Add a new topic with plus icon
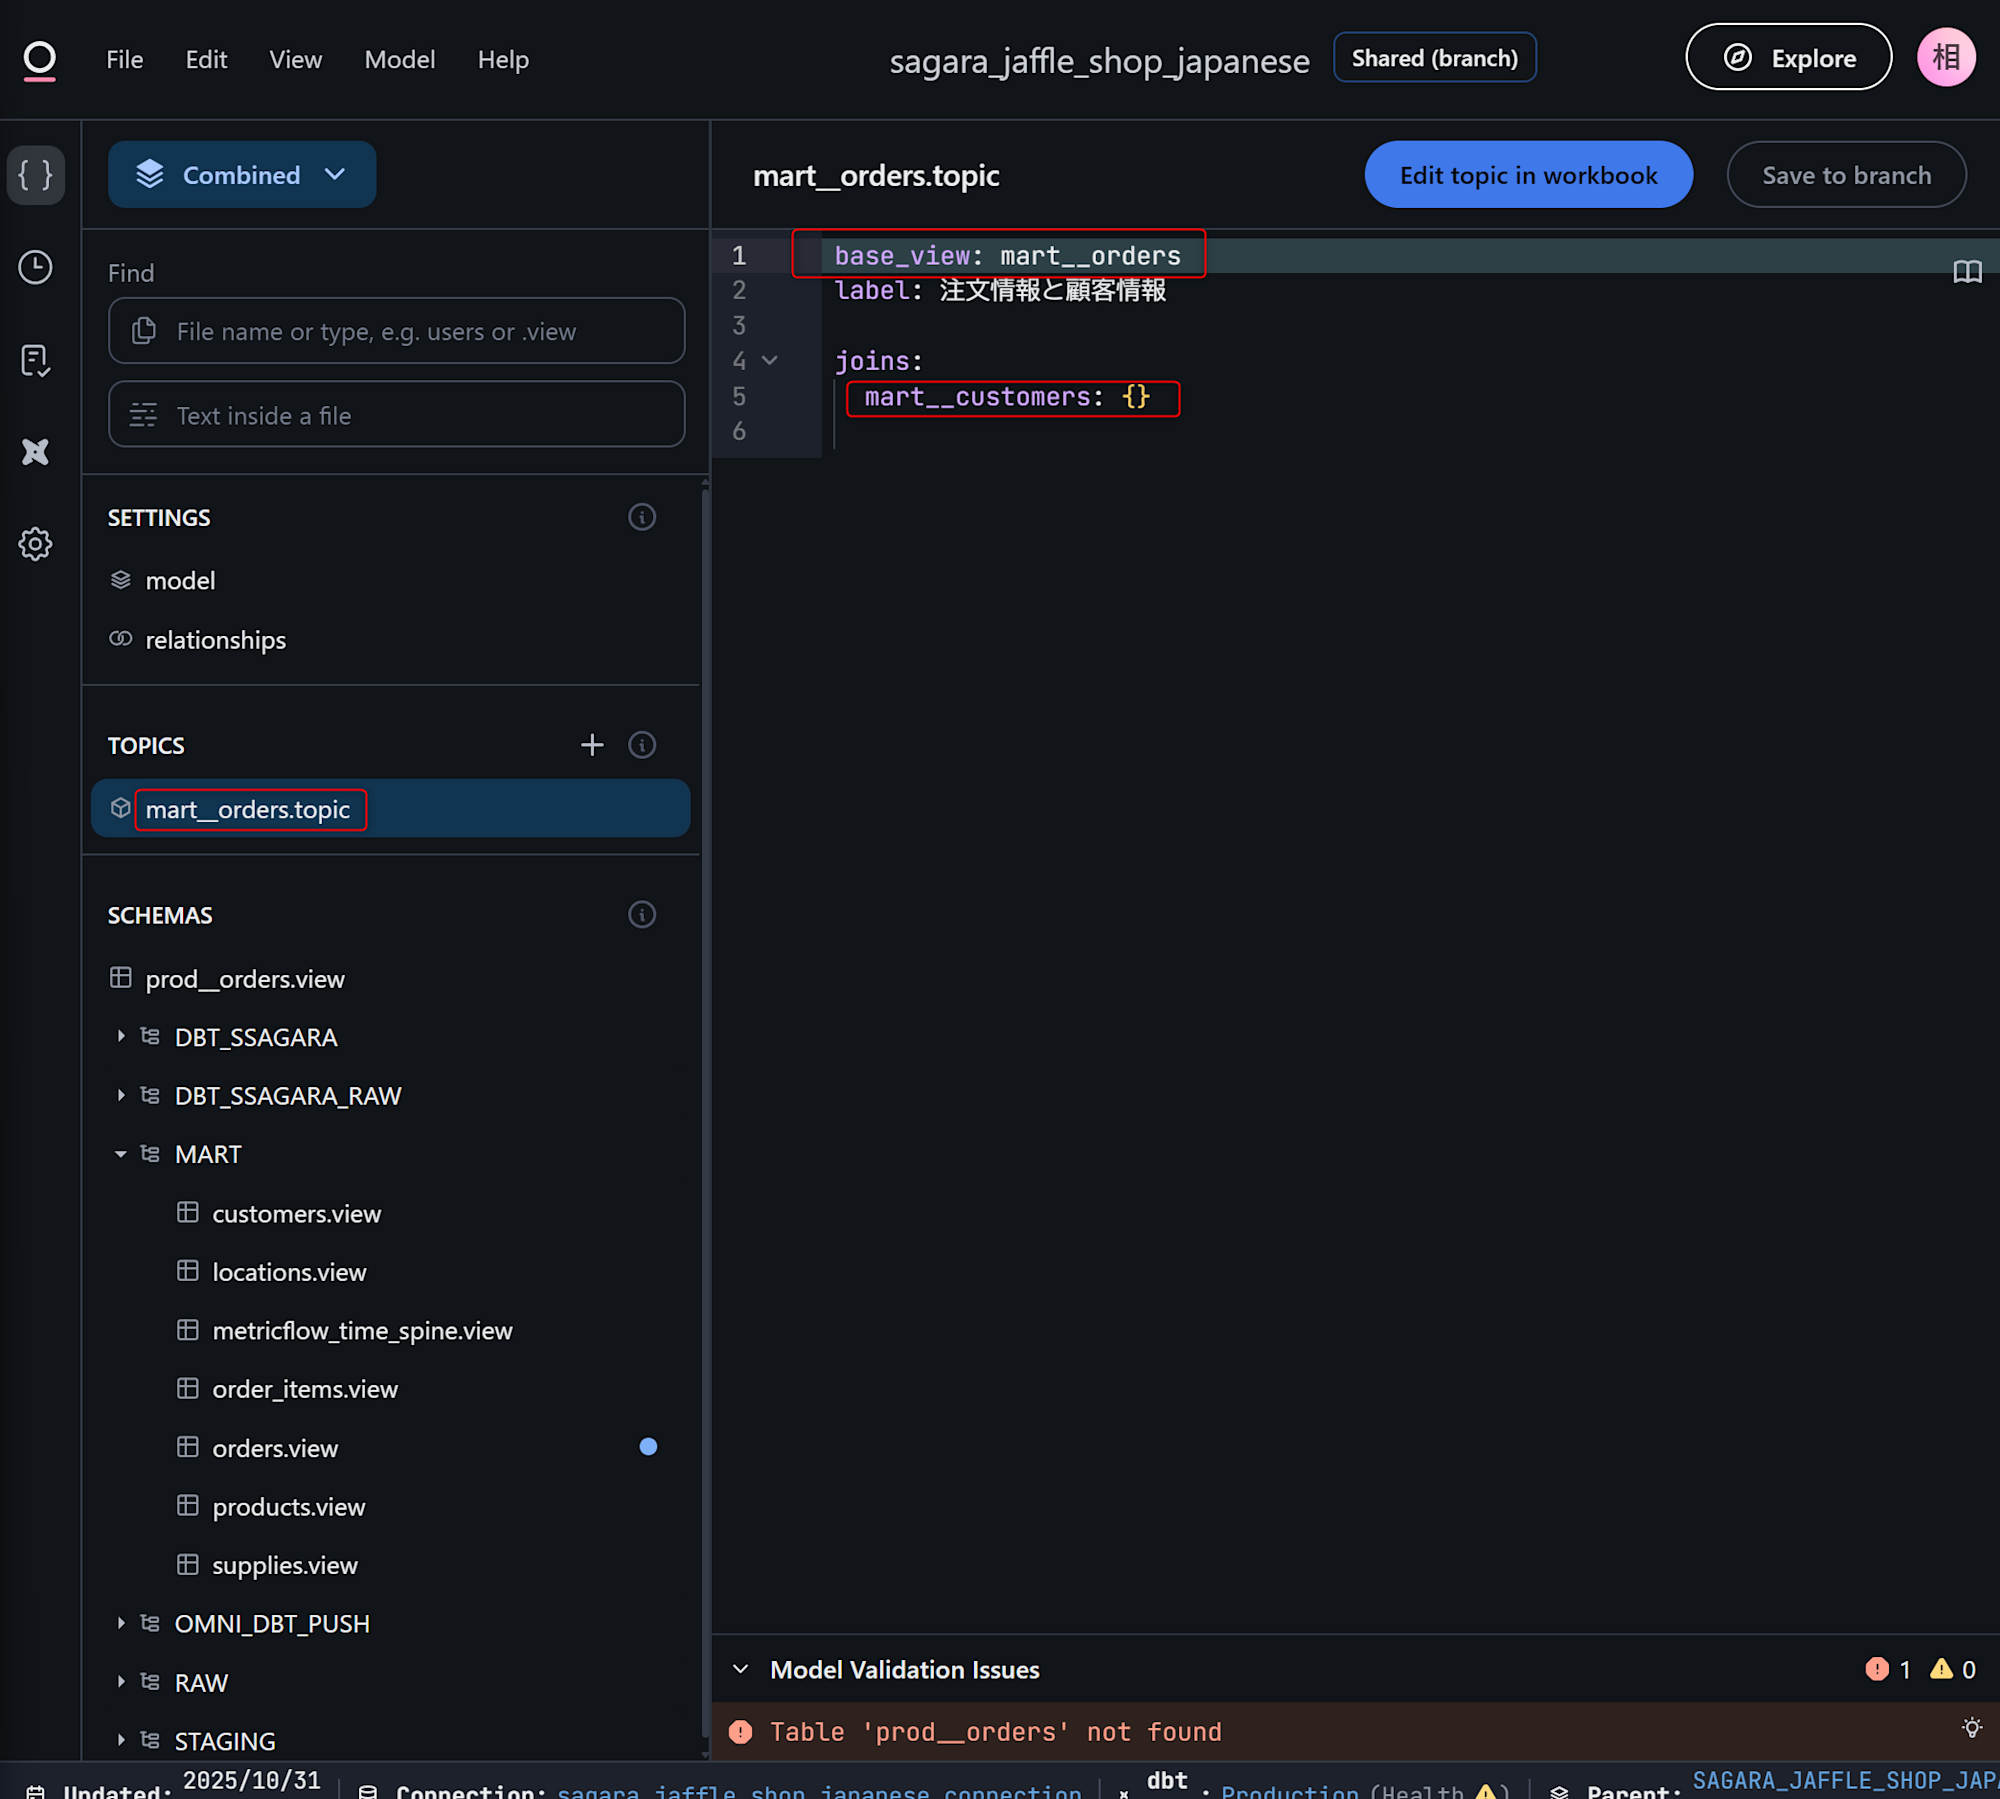The image size is (2000, 1799). coord(592,745)
